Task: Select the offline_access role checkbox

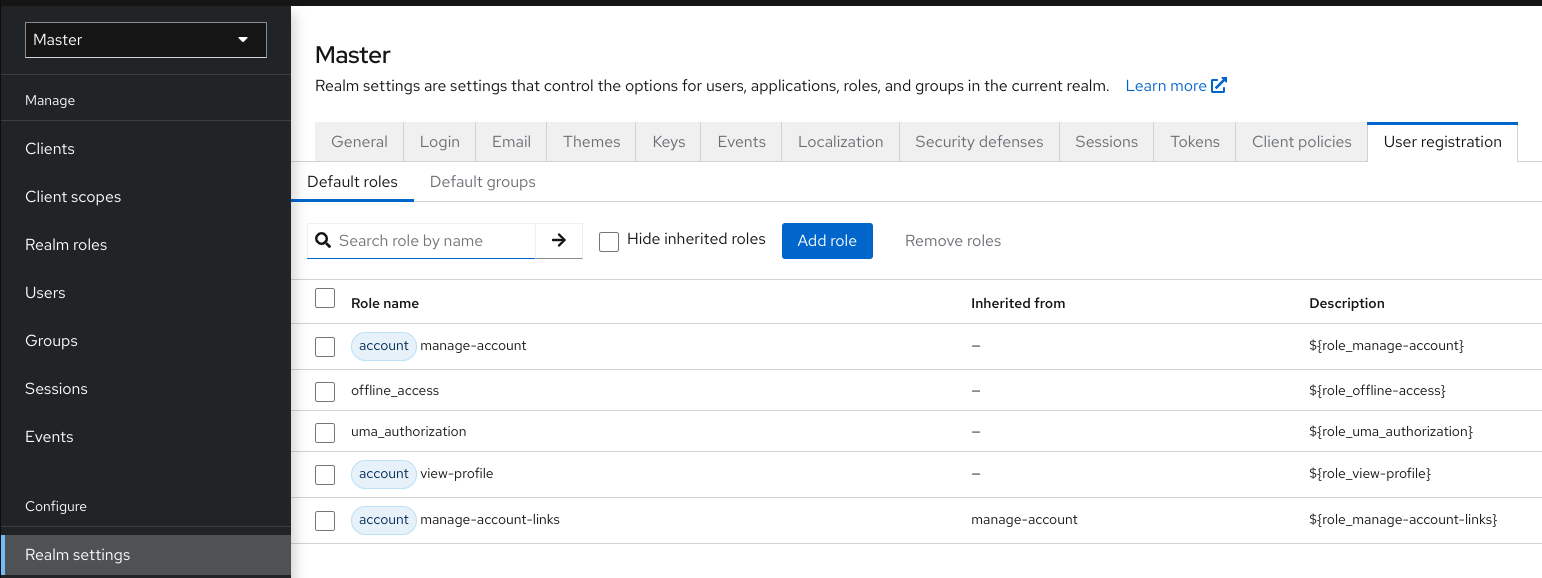Action: pyautogui.click(x=325, y=391)
